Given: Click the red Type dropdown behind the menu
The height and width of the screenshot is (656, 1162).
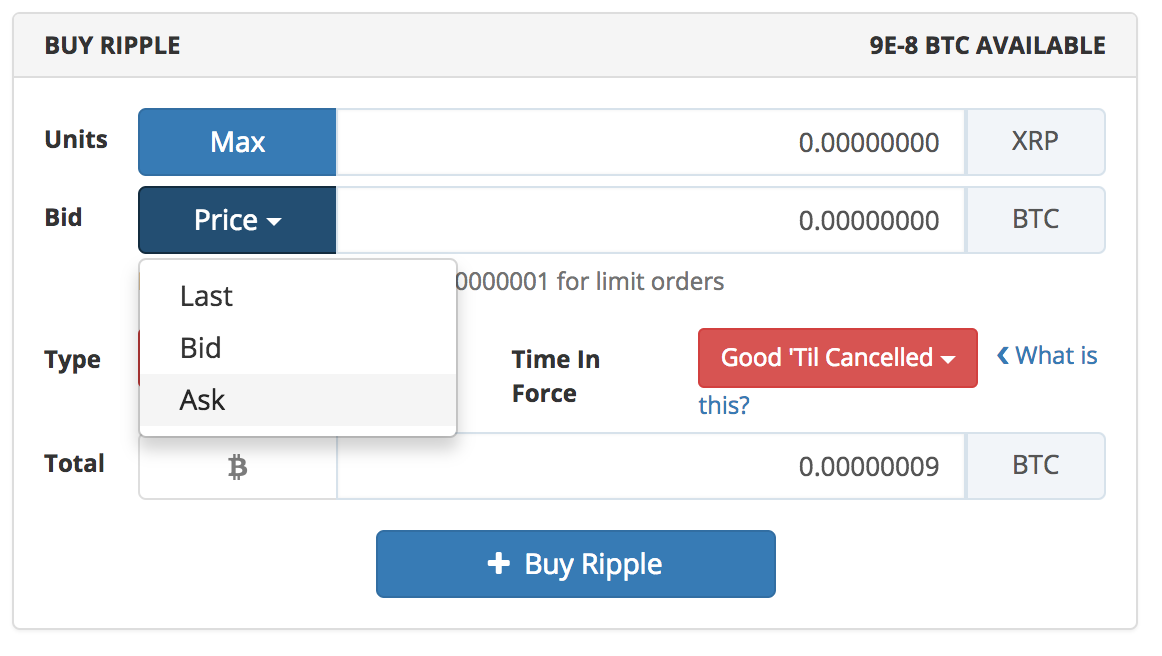Looking at the screenshot, I should pyautogui.click(x=138, y=358).
